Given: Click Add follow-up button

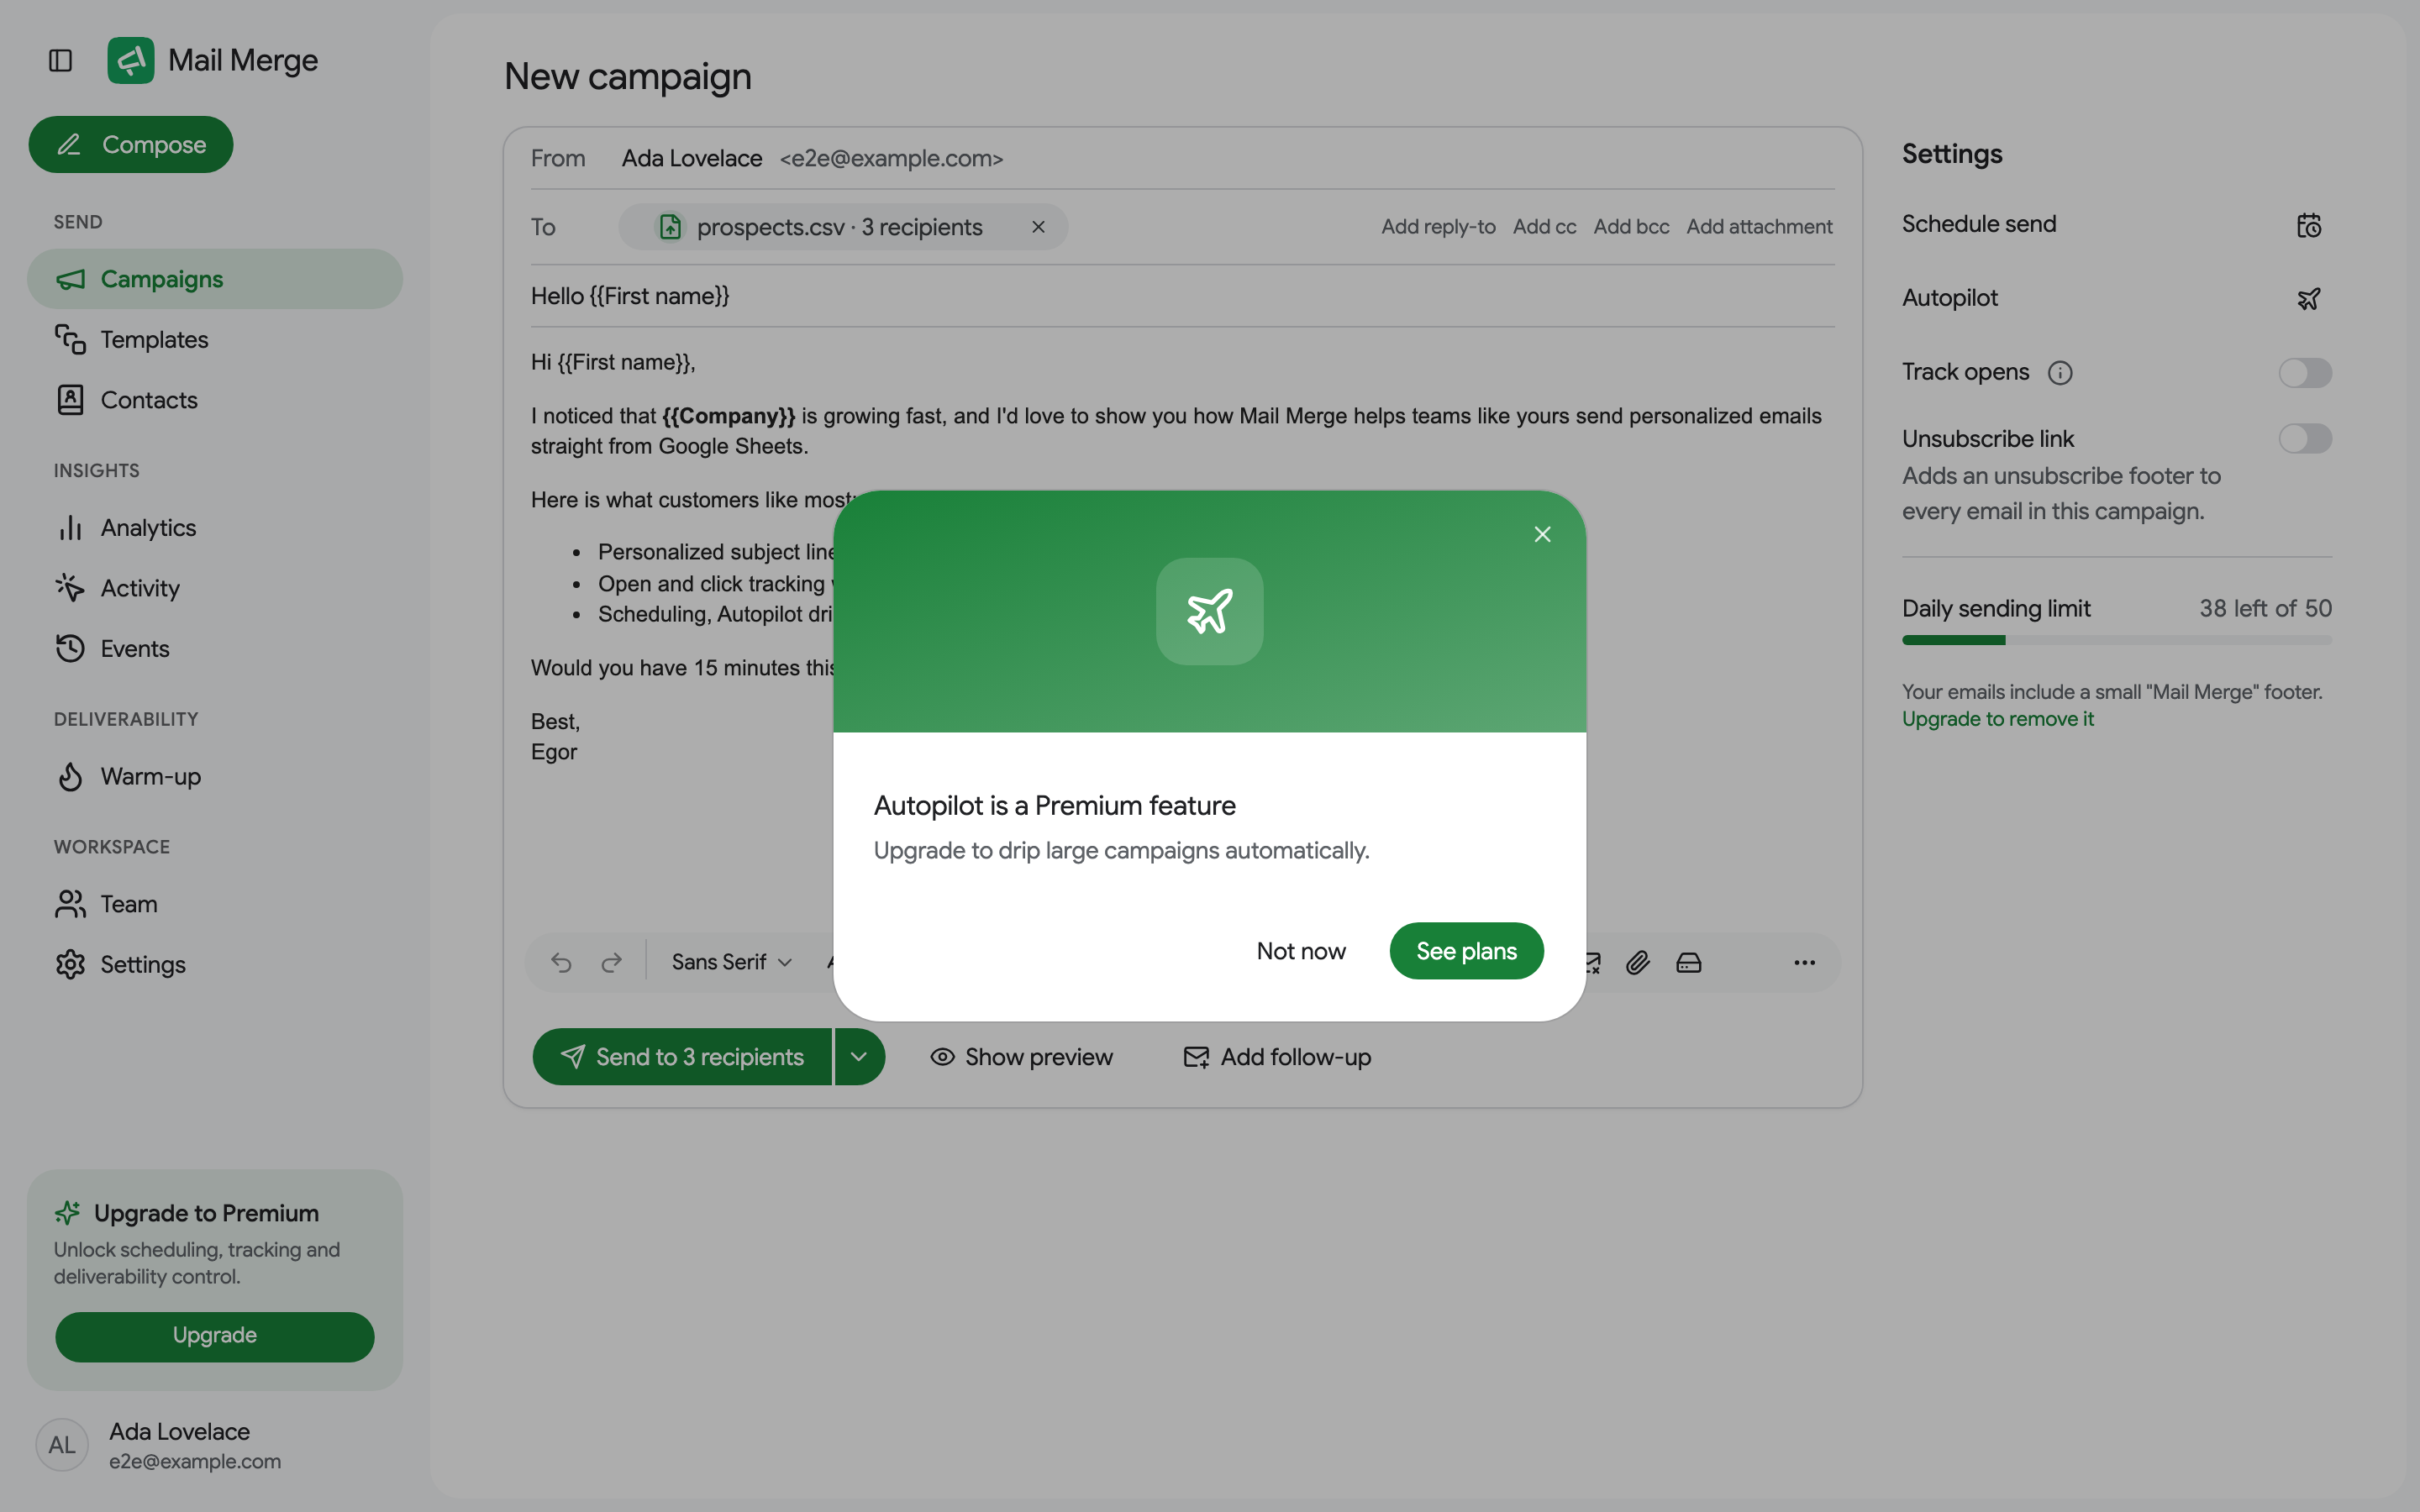Looking at the screenshot, I should point(1277,1057).
